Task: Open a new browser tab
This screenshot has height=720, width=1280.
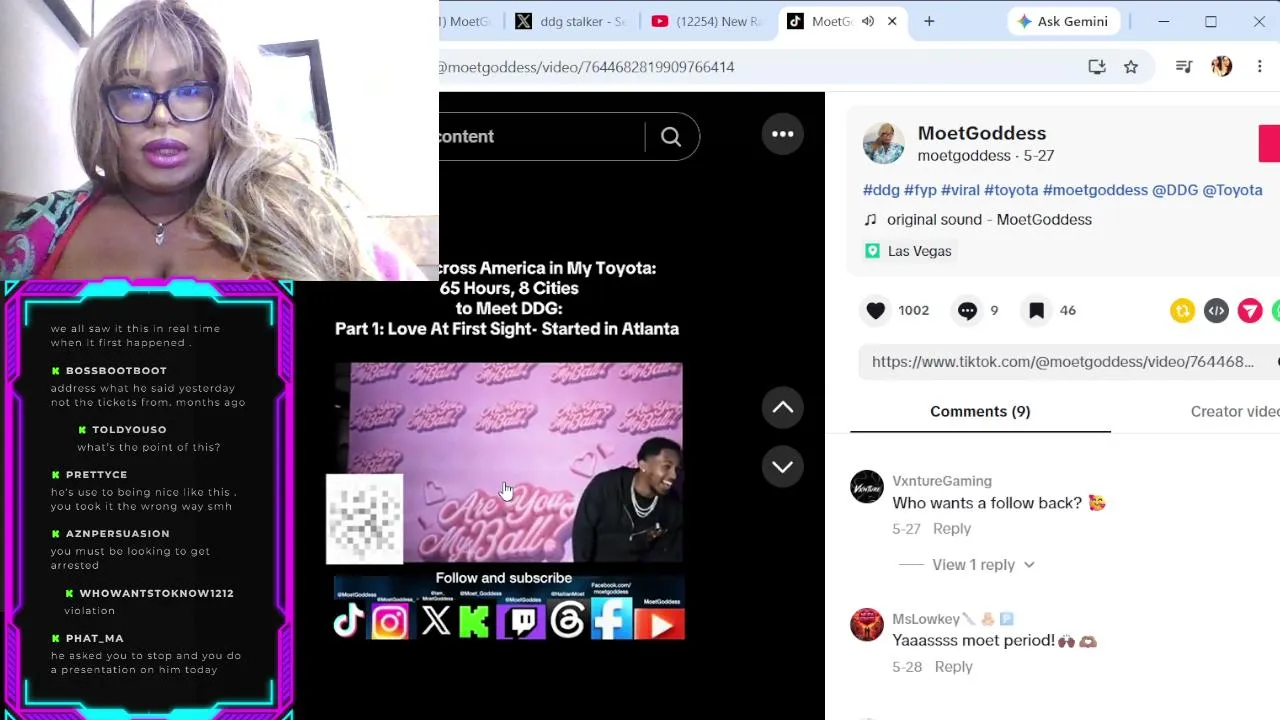Action: point(929,21)
